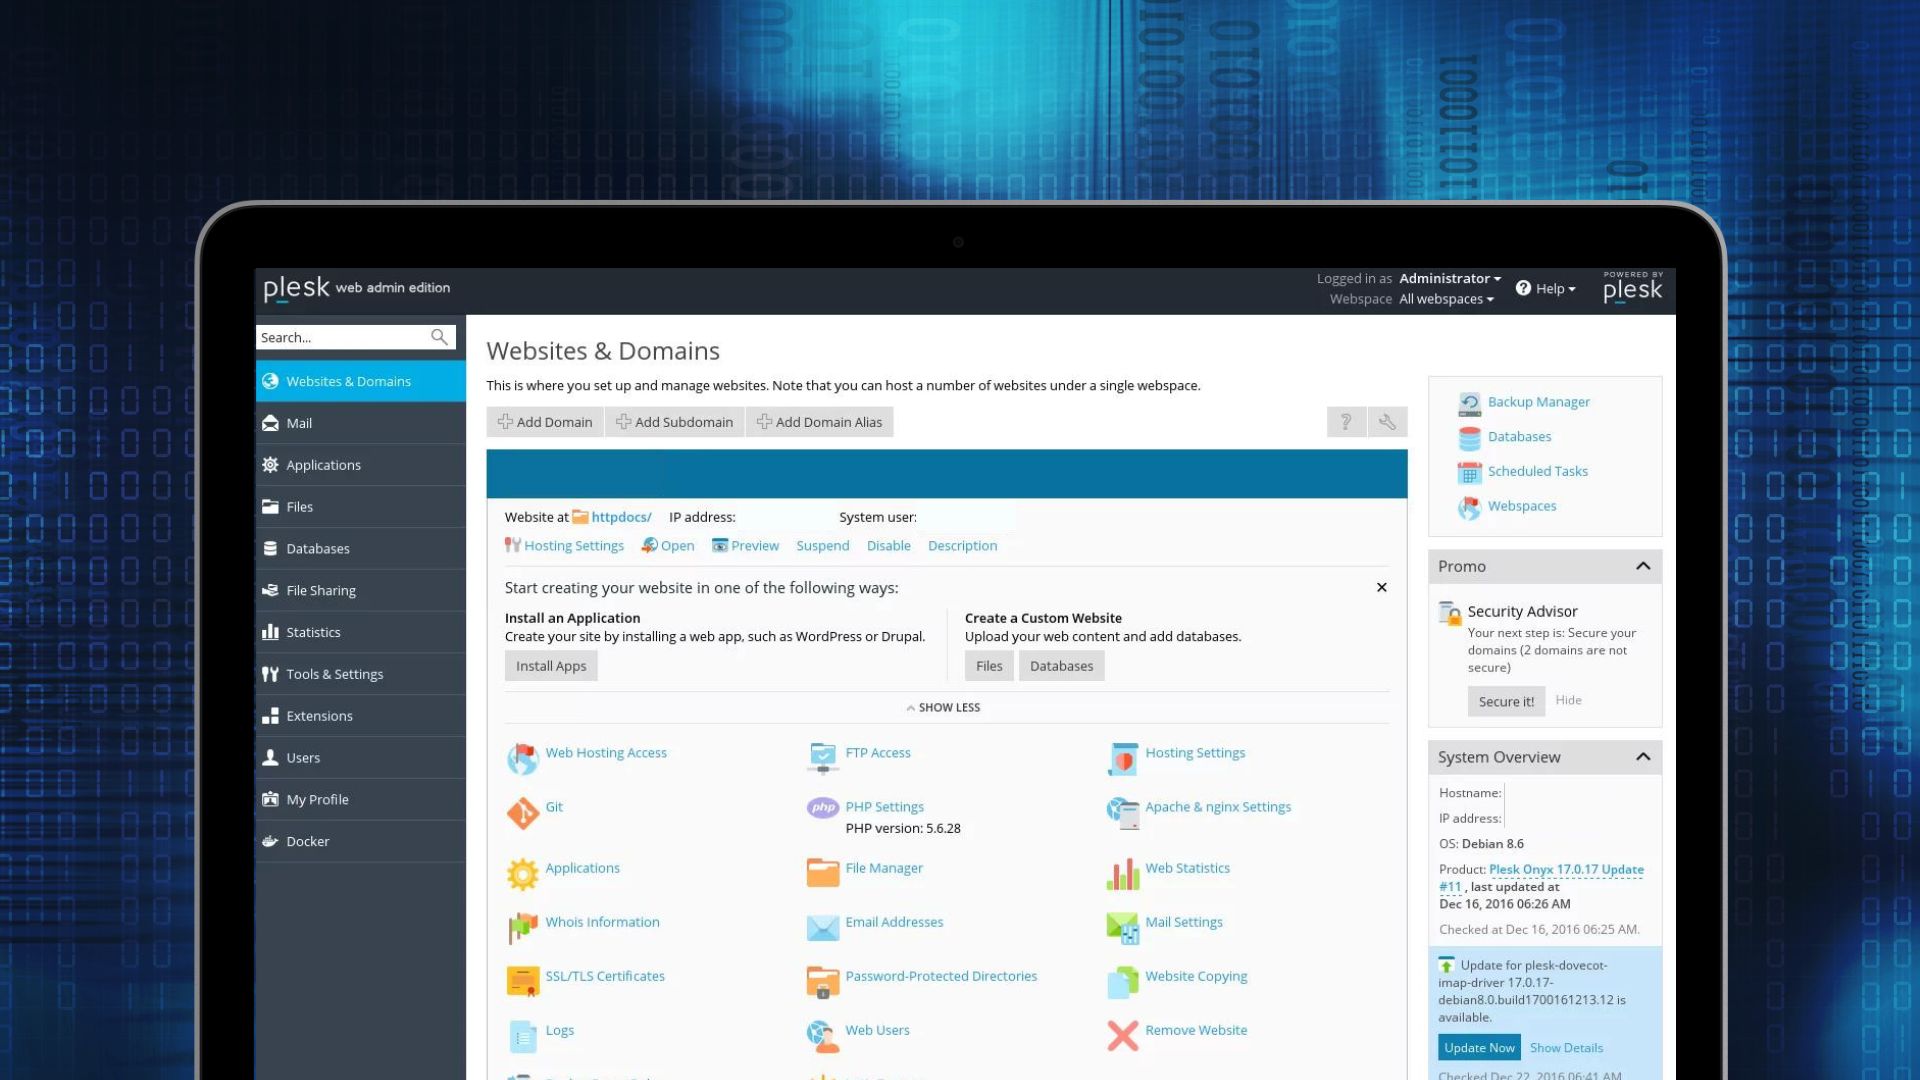Image resolution: width=1920 pixels, height=1080 pixels.
Task: Click the wrench settings icon button
Action: coord(1387,422)
